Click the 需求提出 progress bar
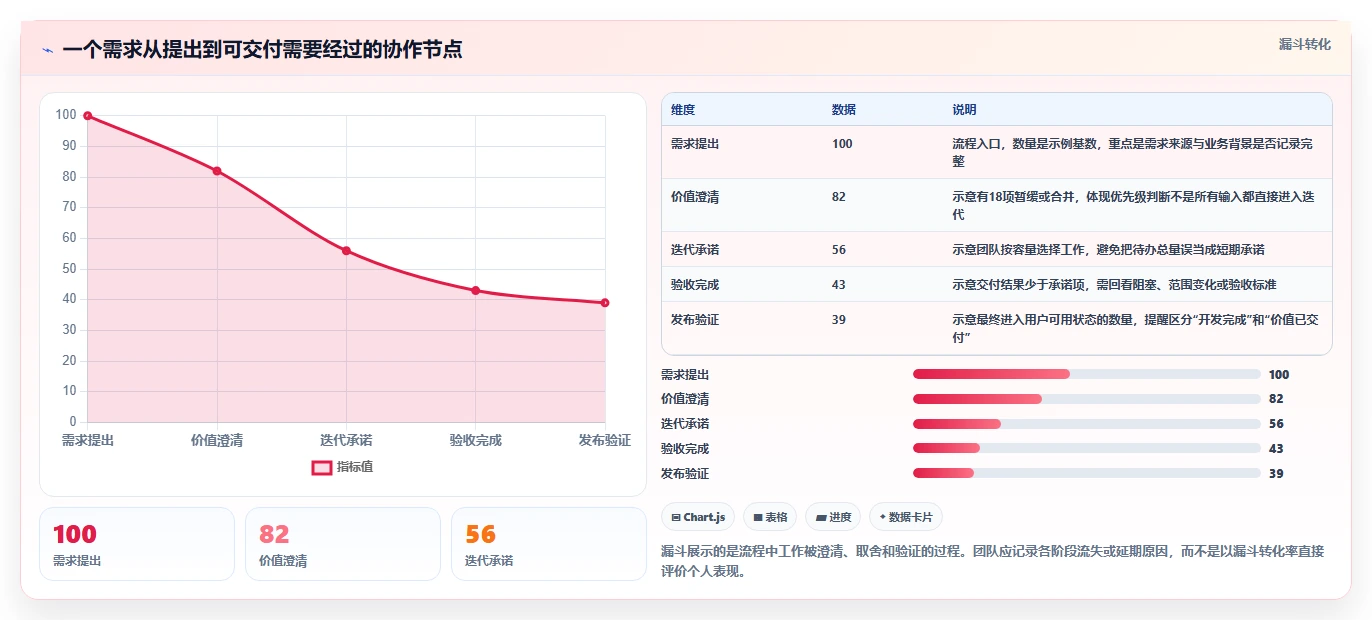The height and width of the screenshot is (620, 1372). click(x=1087, y=374)
